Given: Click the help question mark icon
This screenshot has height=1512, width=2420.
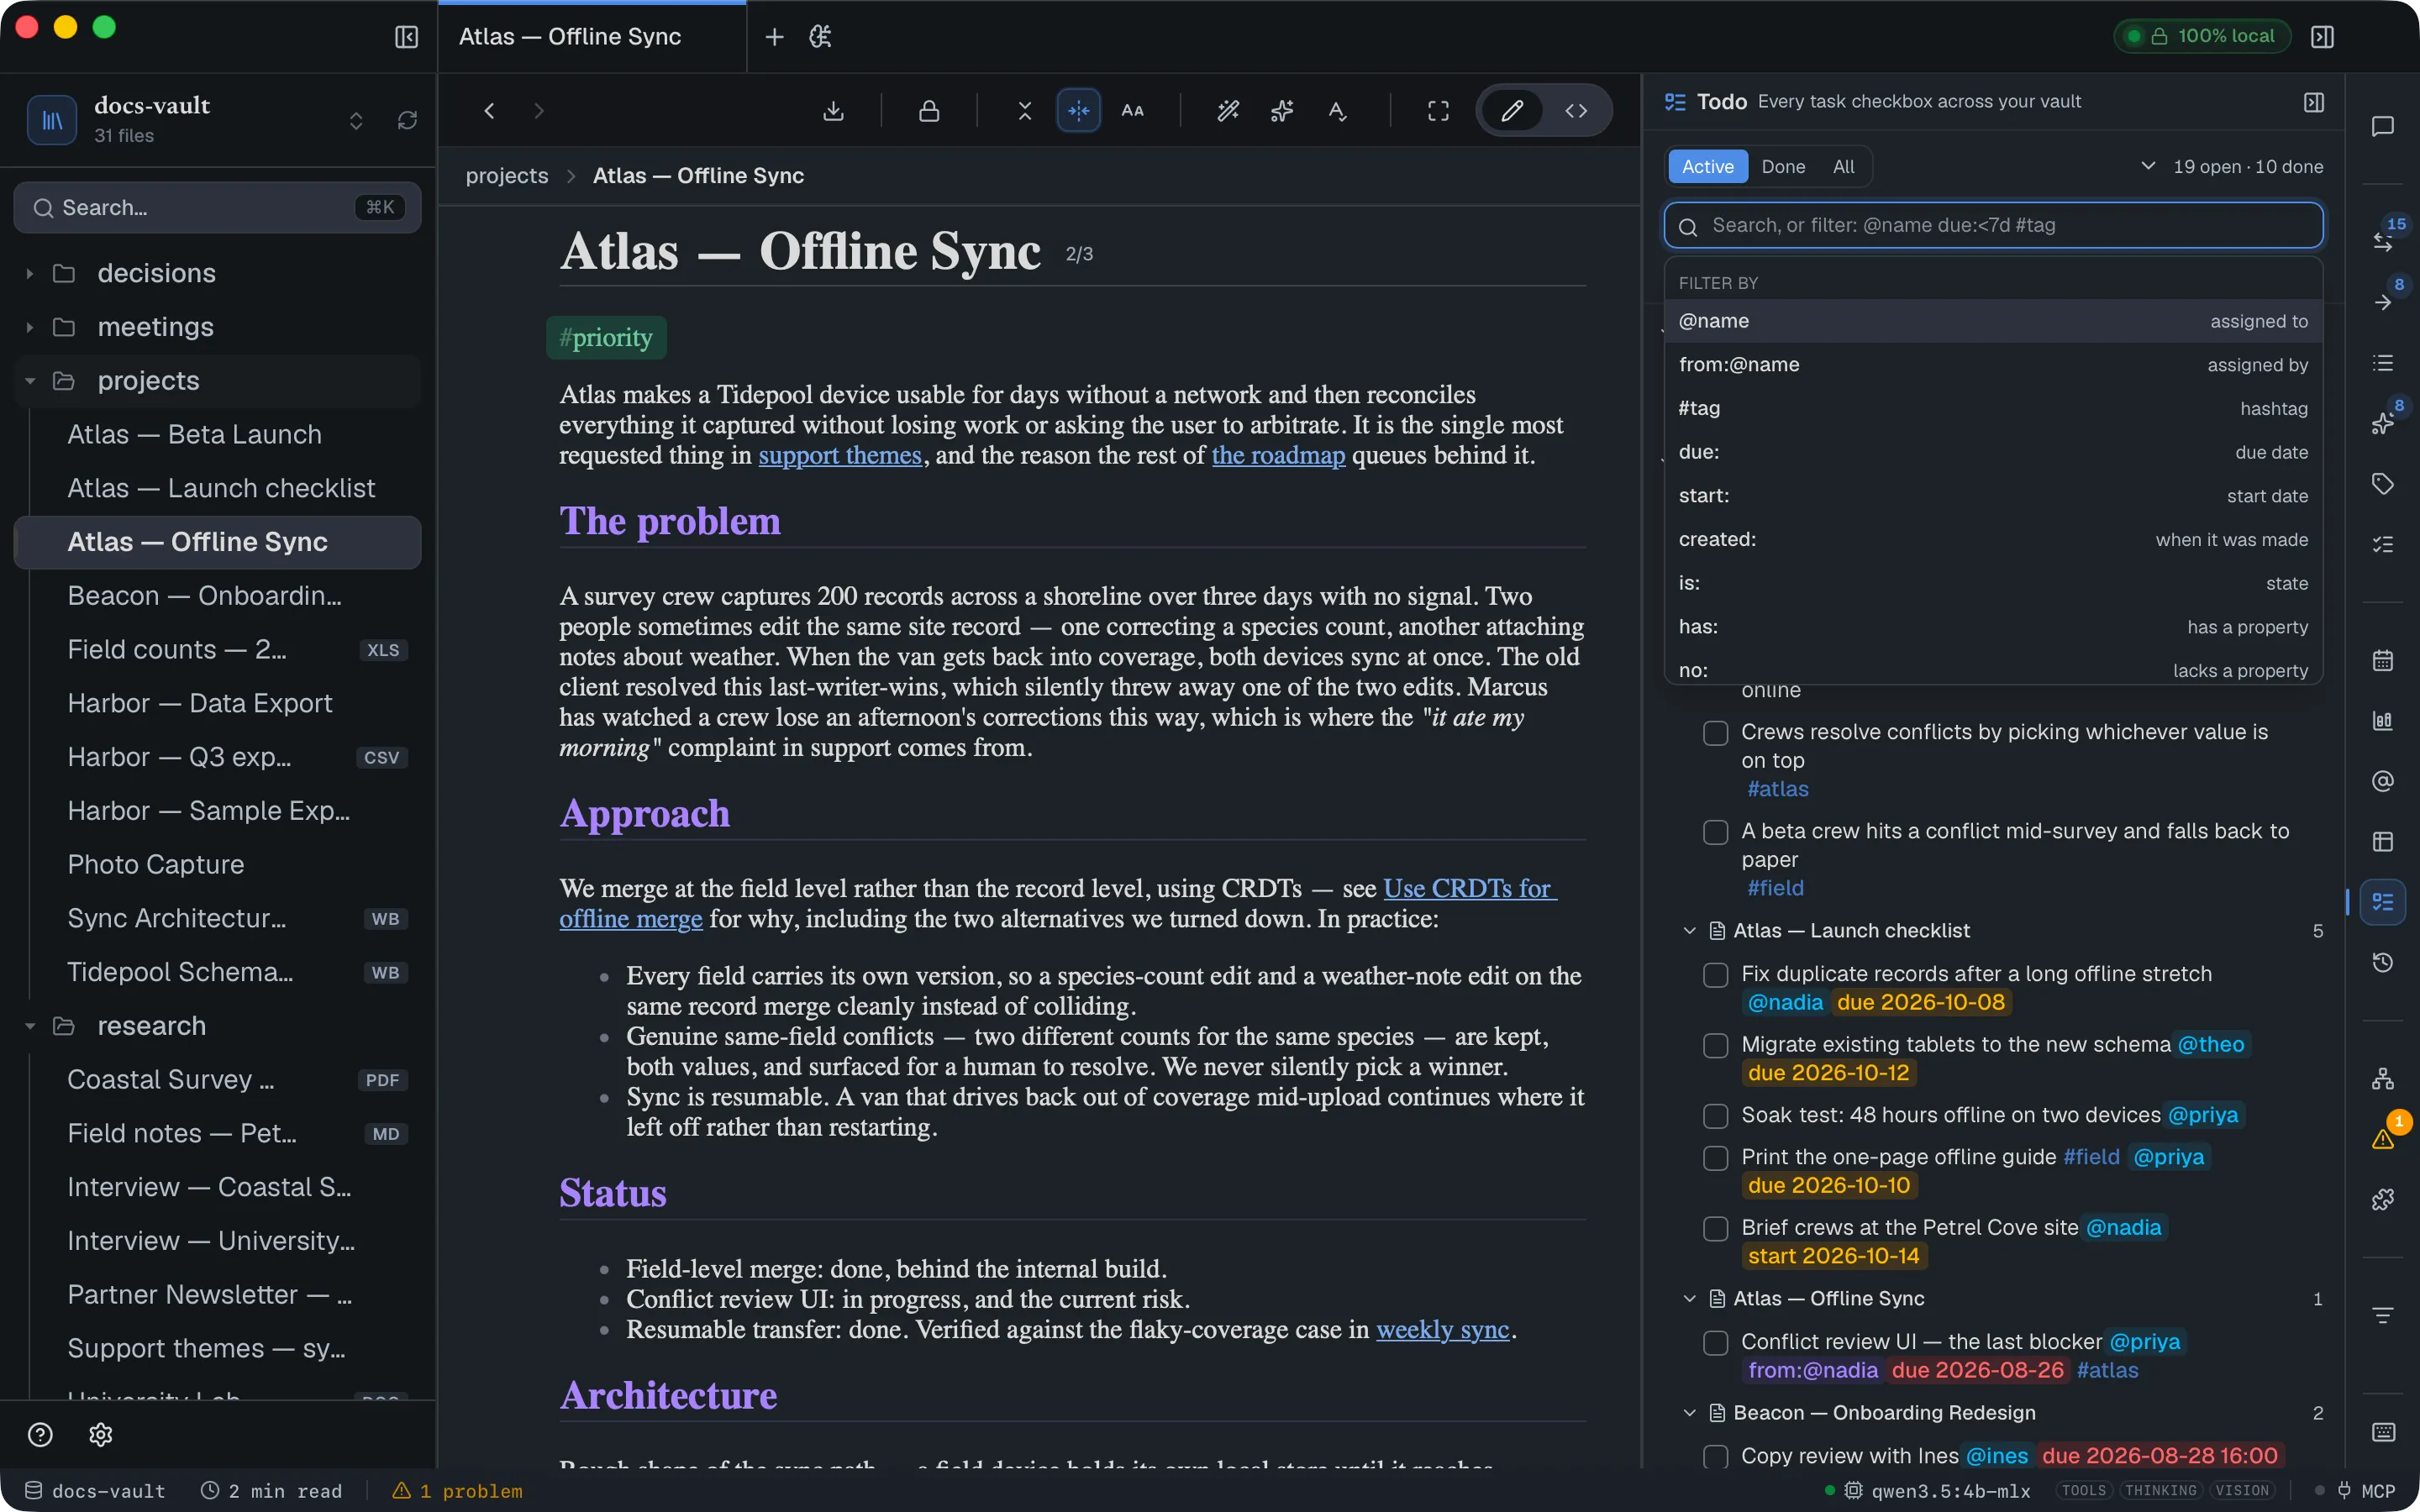Looking at the screenshot, I should tap(40, 1434).
